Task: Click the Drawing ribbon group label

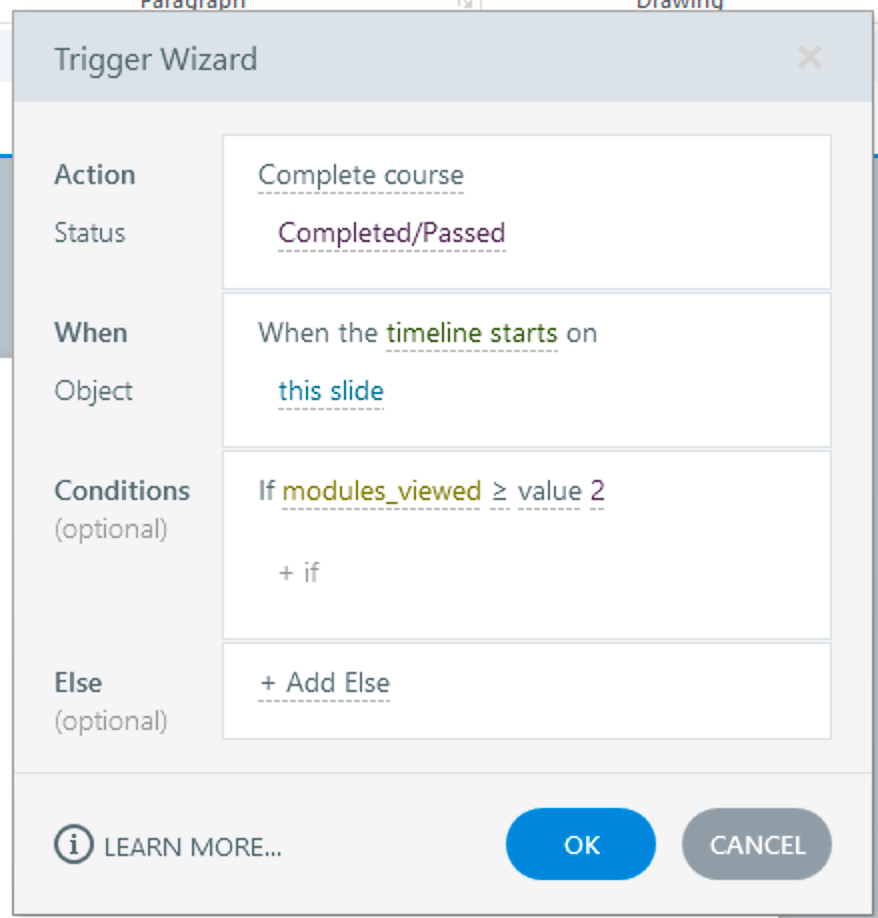Action: (x=679, y=4)
